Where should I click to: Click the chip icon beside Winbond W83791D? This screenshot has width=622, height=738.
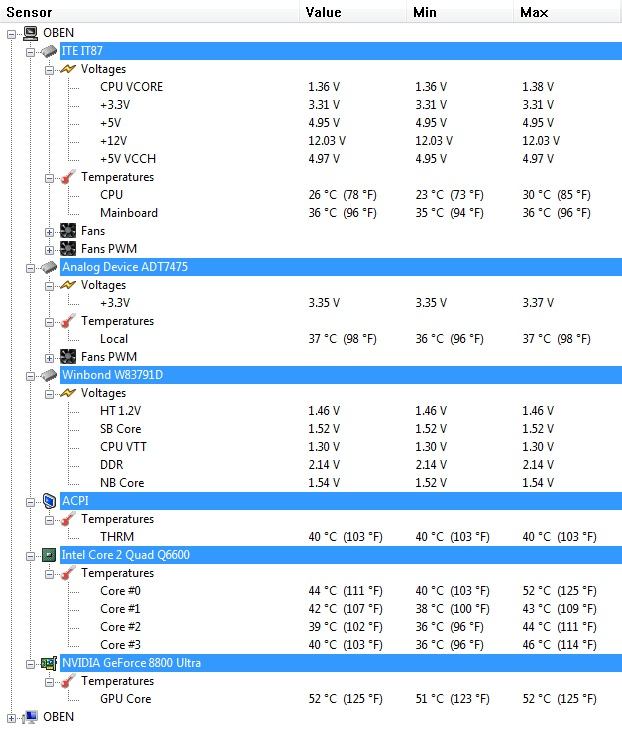coord(49,375)
